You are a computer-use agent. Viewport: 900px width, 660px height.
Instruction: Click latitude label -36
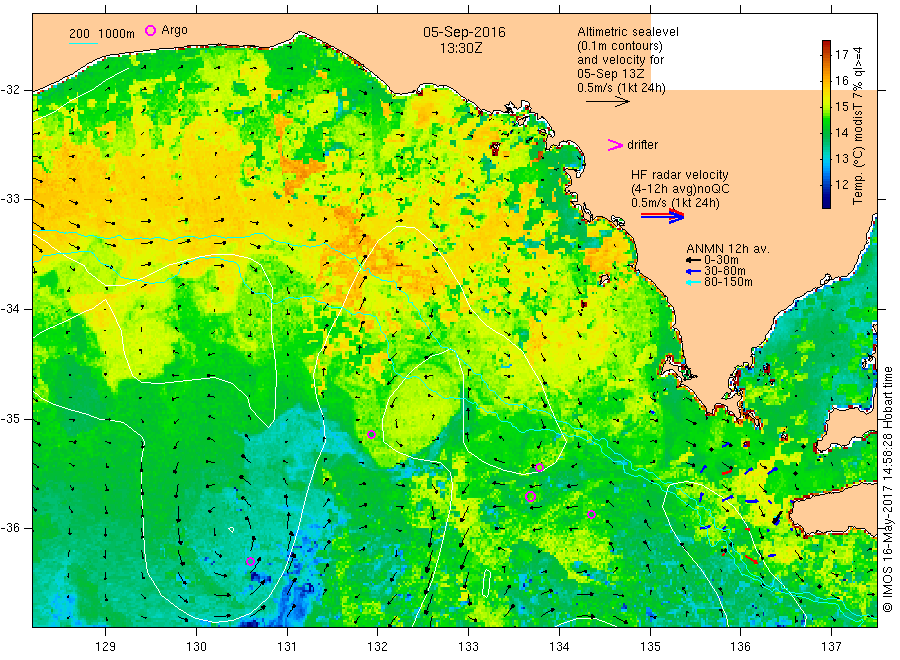click(10, 528)
